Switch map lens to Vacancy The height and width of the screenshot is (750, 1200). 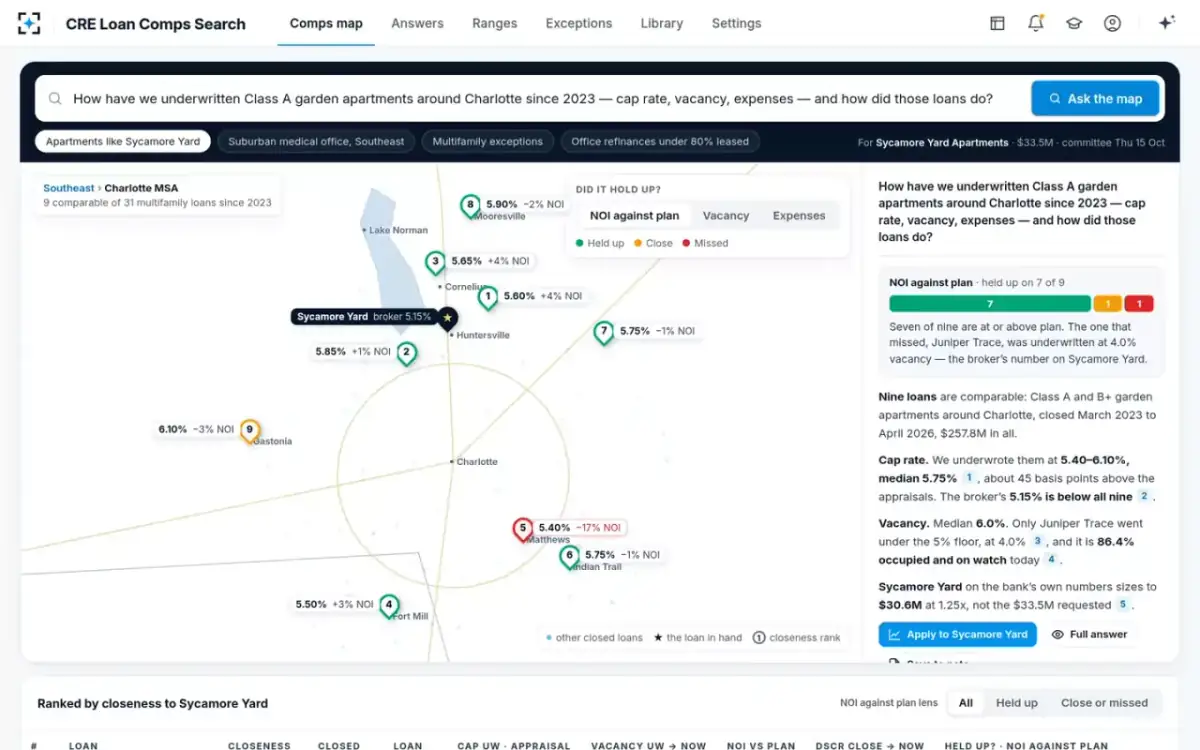tap(726, 216)
